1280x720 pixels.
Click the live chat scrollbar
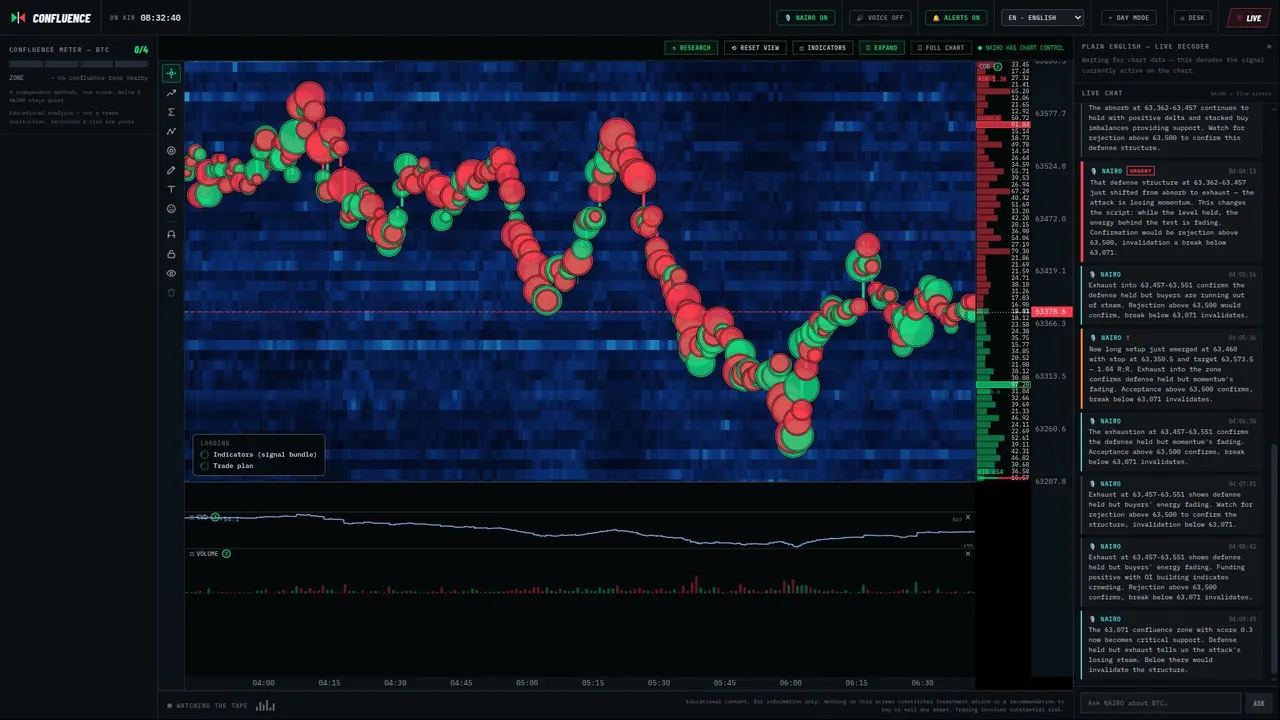1275,560
